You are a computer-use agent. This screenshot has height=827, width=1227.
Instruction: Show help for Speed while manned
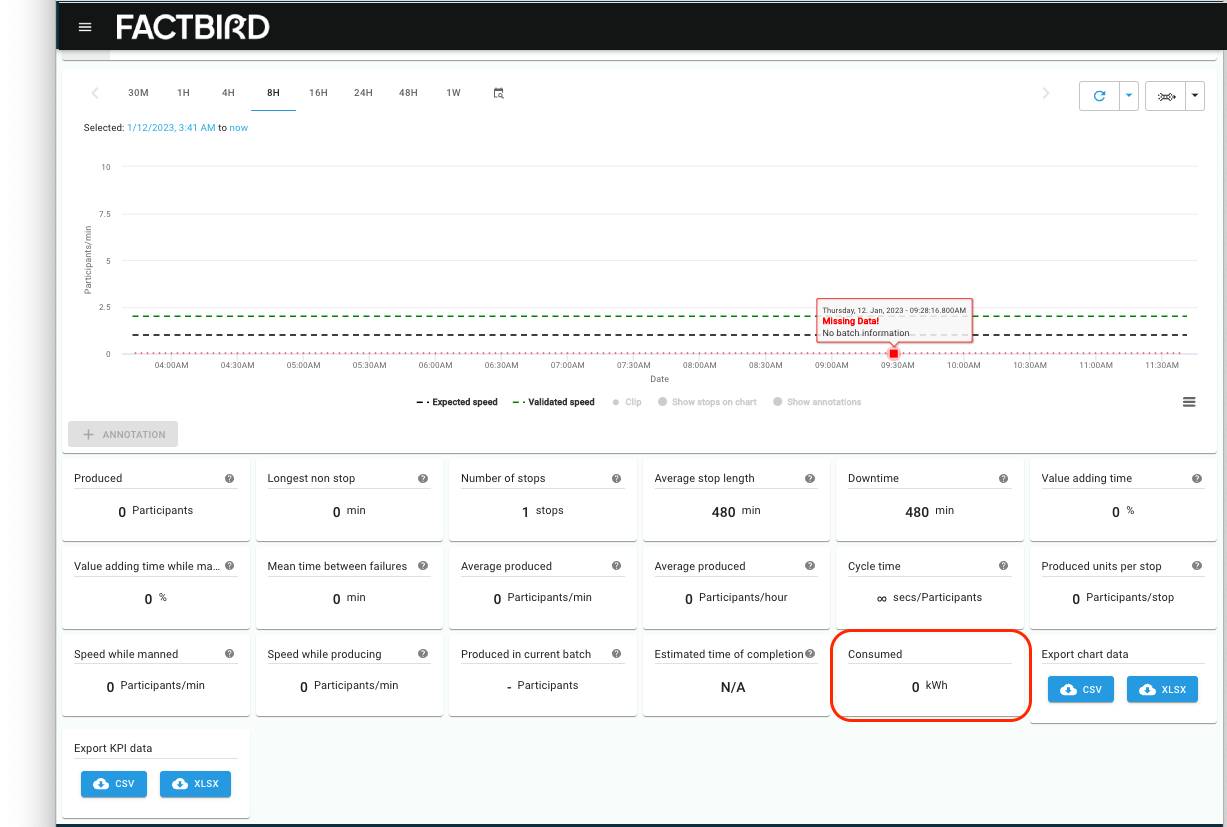pos(229,654)
